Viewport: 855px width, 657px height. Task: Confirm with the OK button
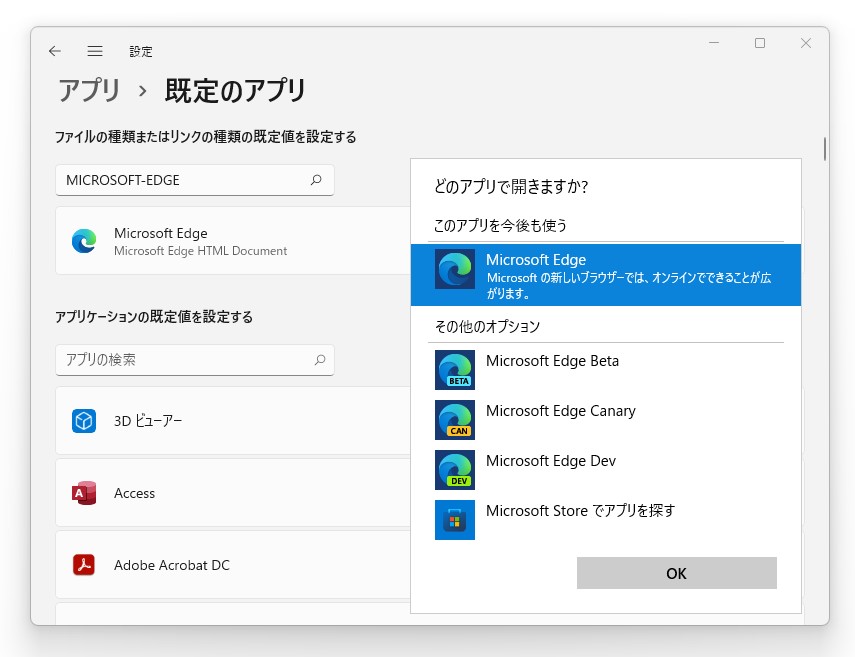pos(676,573)
